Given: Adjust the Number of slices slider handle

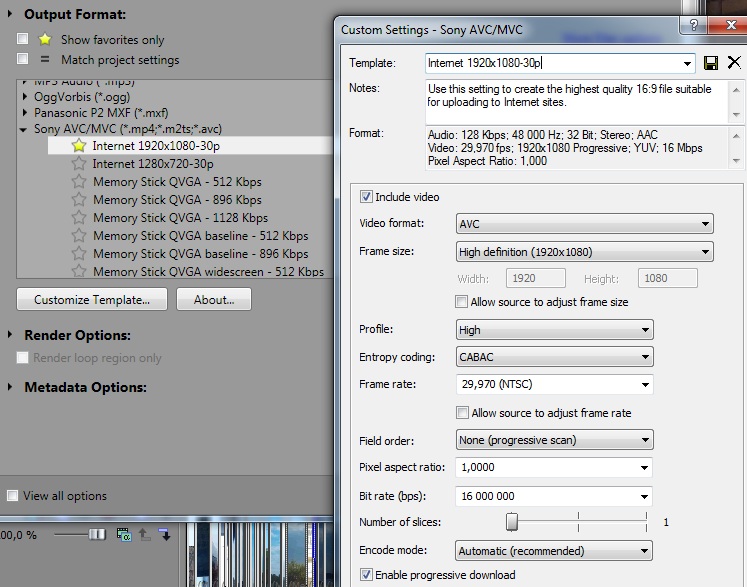Looking at the screenshot, I should 512,522.
